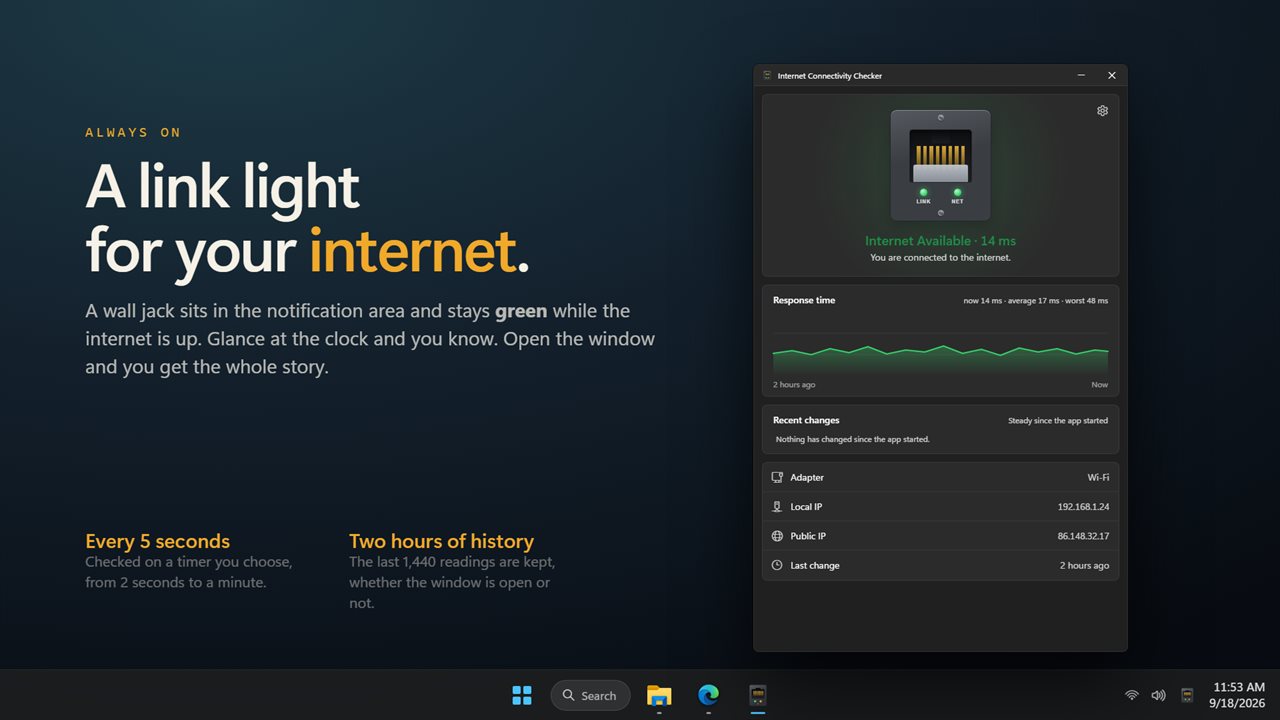Open settings with the gear icon

coord(1102,111)
